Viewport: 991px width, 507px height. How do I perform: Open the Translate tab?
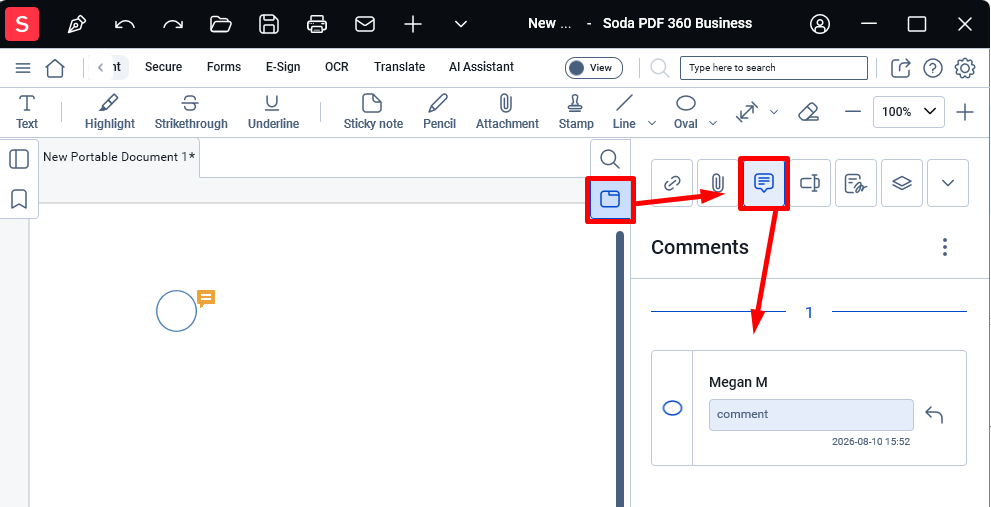click(399, 67)
